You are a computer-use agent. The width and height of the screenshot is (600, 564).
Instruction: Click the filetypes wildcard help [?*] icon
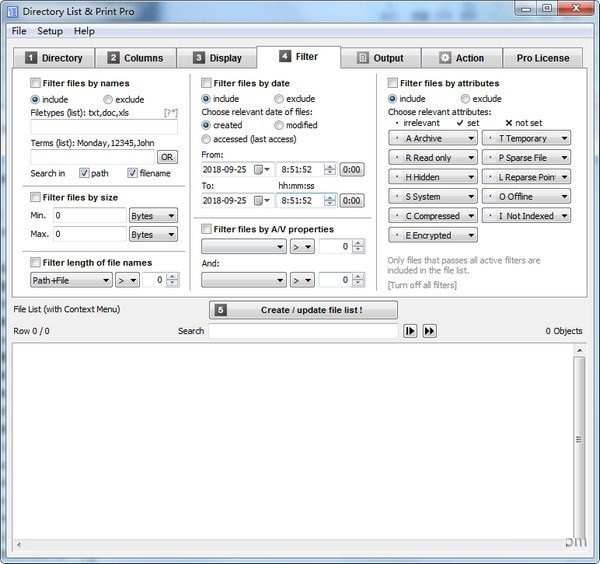tap(171, 113)
